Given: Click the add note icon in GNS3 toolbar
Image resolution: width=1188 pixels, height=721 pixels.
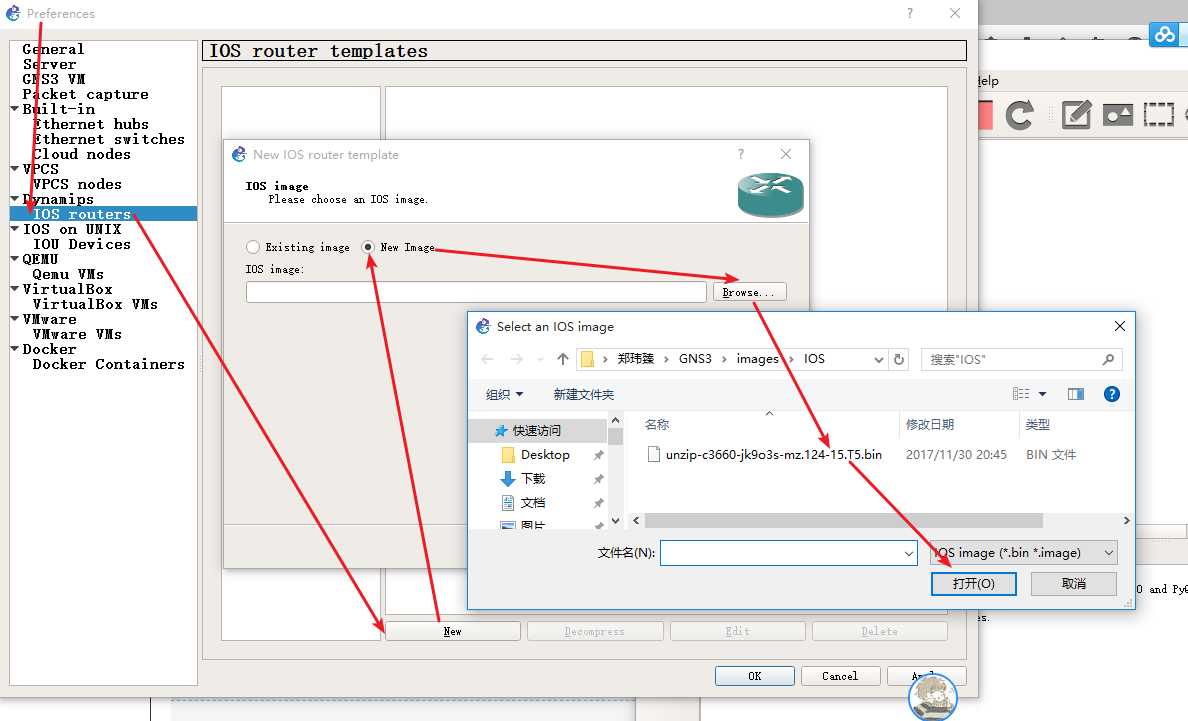Looking at the screenshot, I should pyautogui.click(x=1076, y=115).
